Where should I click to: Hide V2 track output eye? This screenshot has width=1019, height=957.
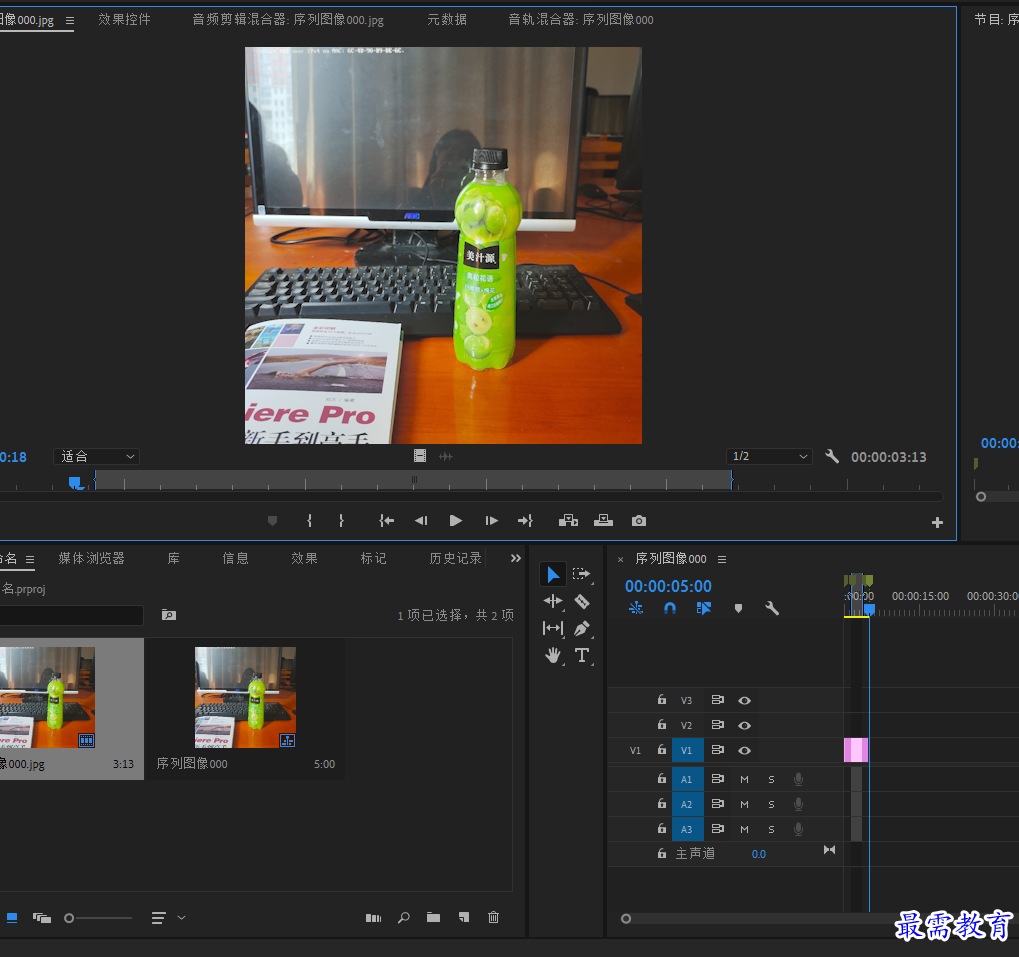click(745, 726)
